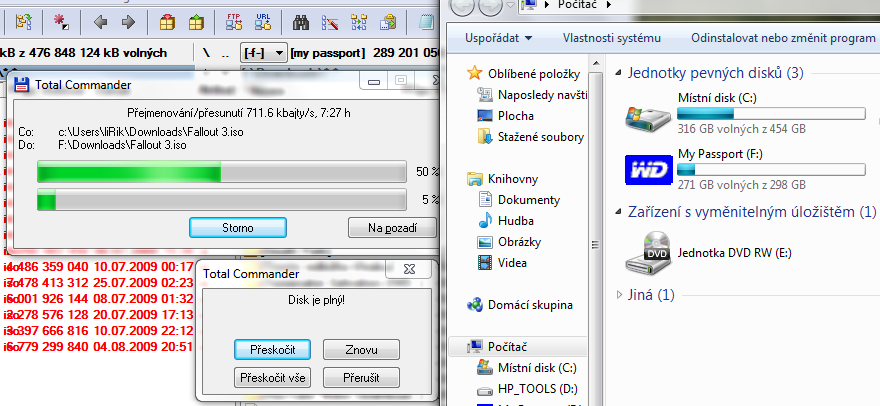Collapse Jednotky pevných disků group
The image size is (880, 406).
pyautogui.click(x=618, y=73)
